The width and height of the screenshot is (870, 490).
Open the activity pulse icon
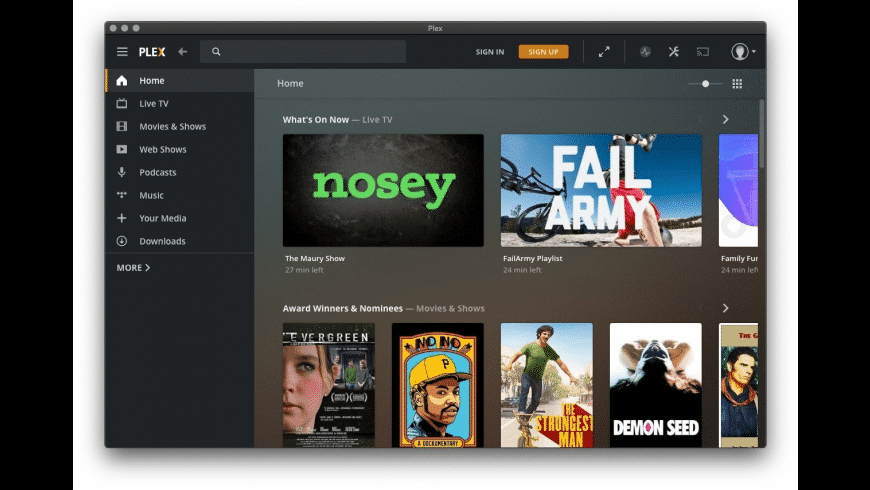tap(645, 52)
